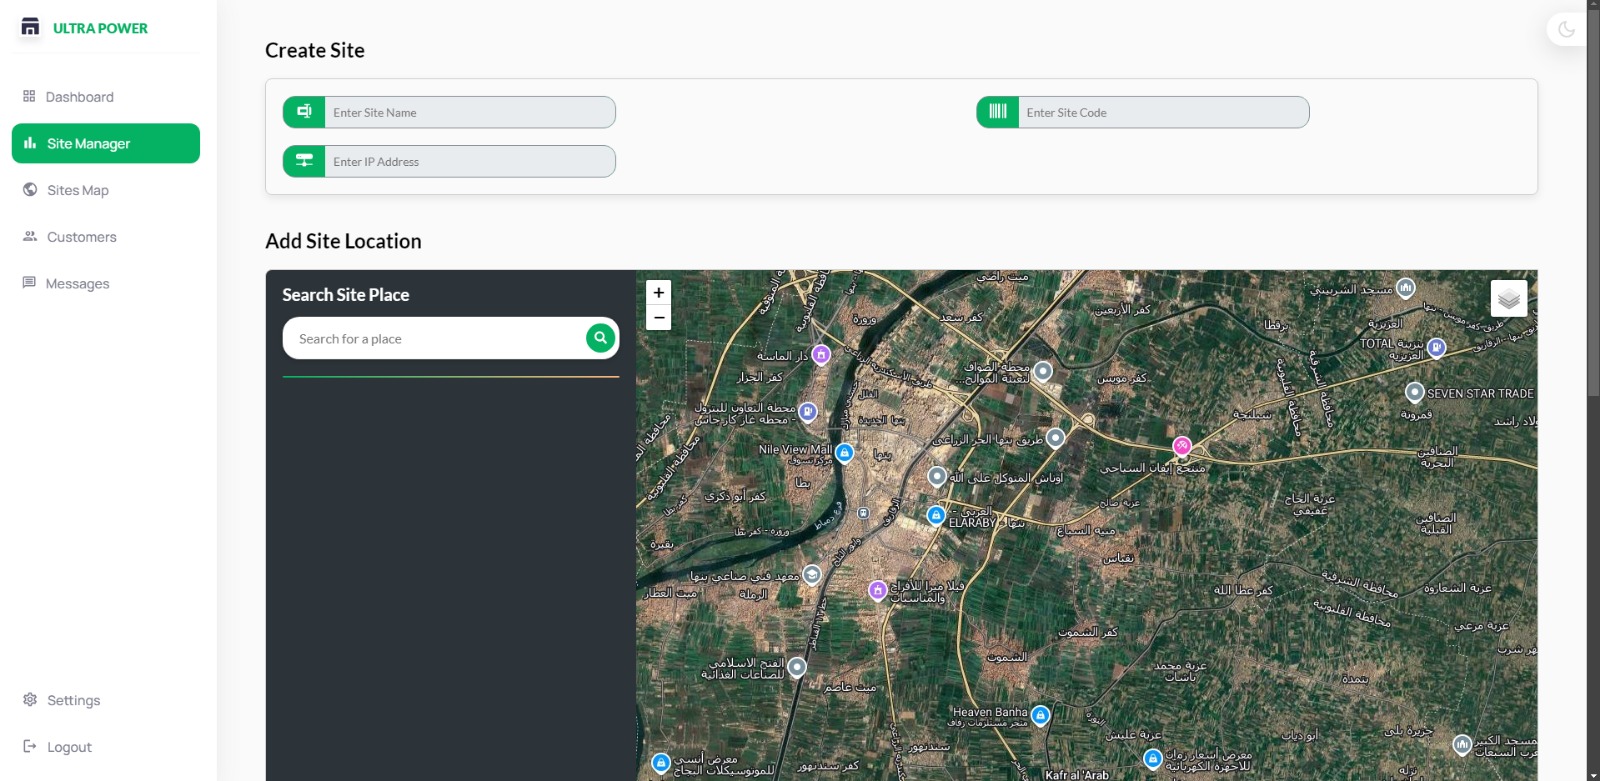Click the ELARABY shop marker
Viewport: 1600px width, 781px height.
pos(936,515)
